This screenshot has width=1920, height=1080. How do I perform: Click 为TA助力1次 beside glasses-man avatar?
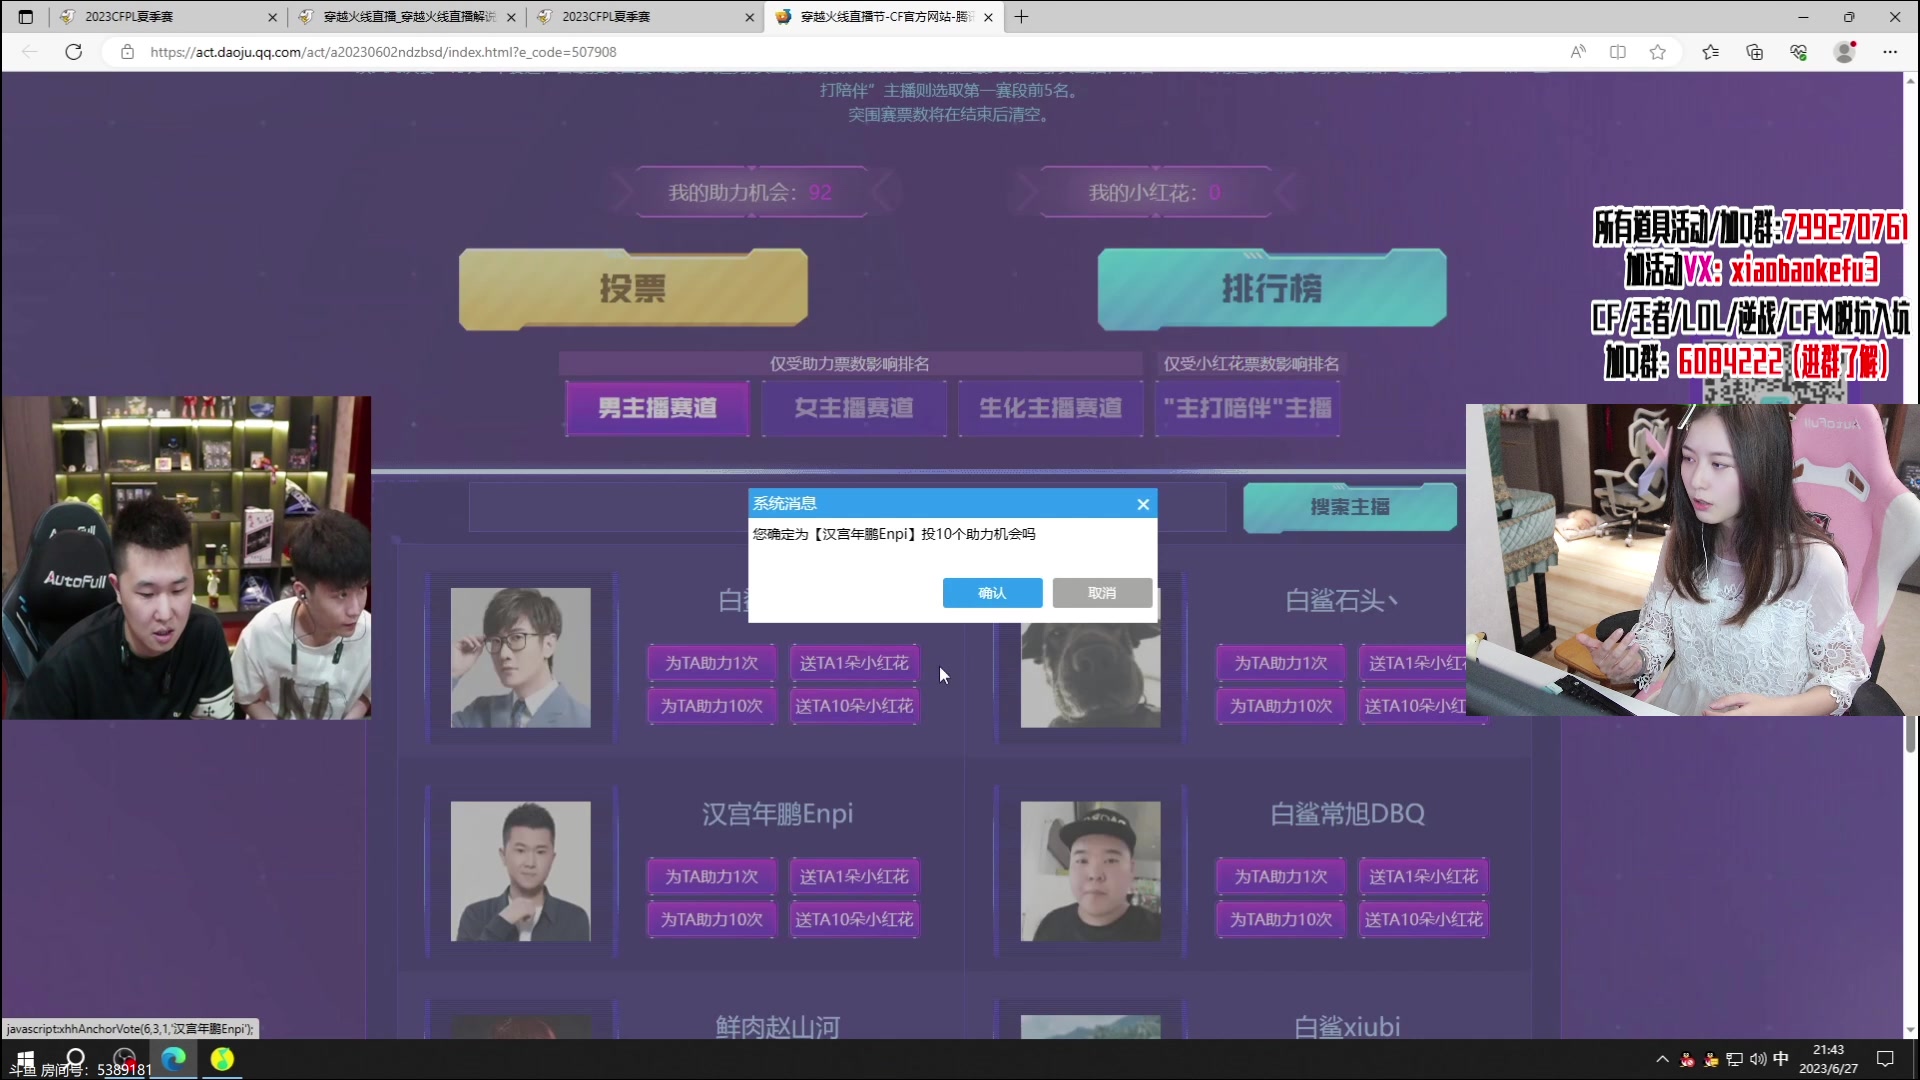[x=712, y=663]
